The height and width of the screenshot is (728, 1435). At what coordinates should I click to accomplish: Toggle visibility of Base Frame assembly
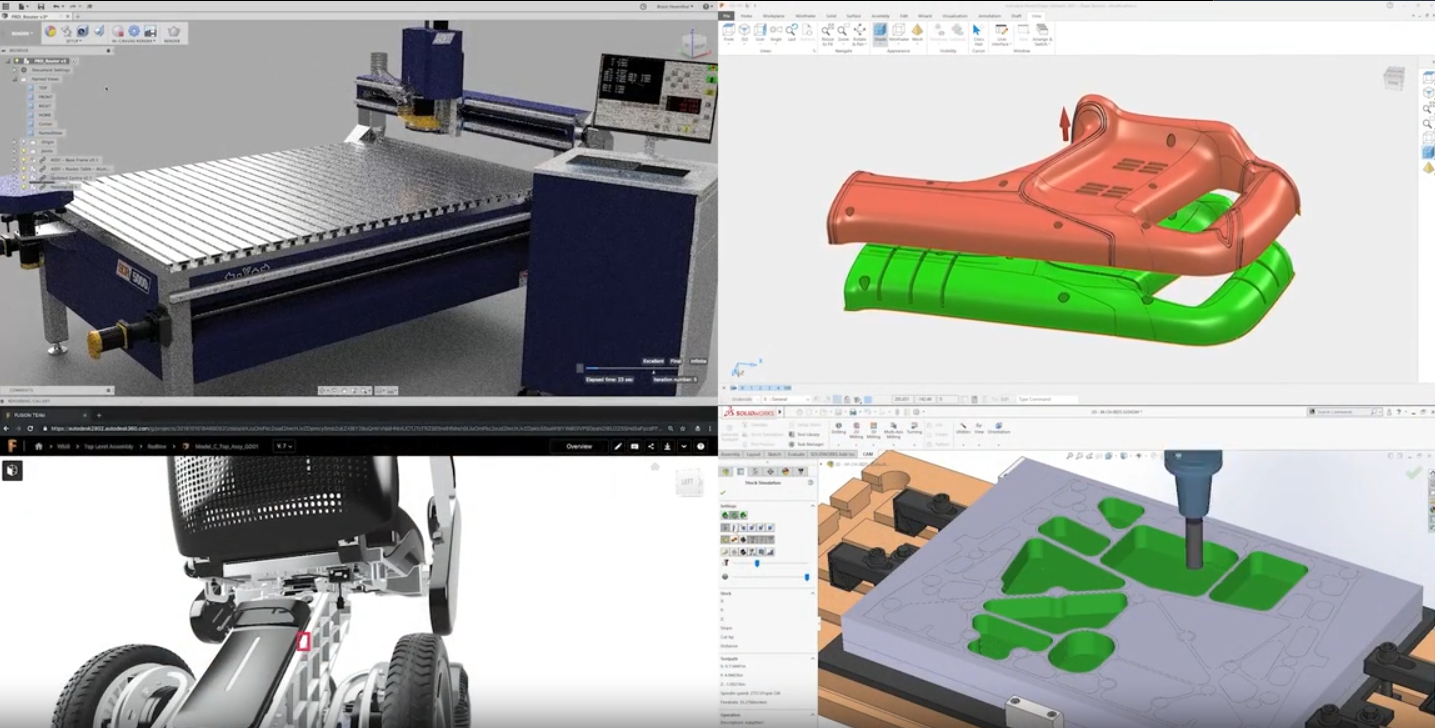[25, 160]
